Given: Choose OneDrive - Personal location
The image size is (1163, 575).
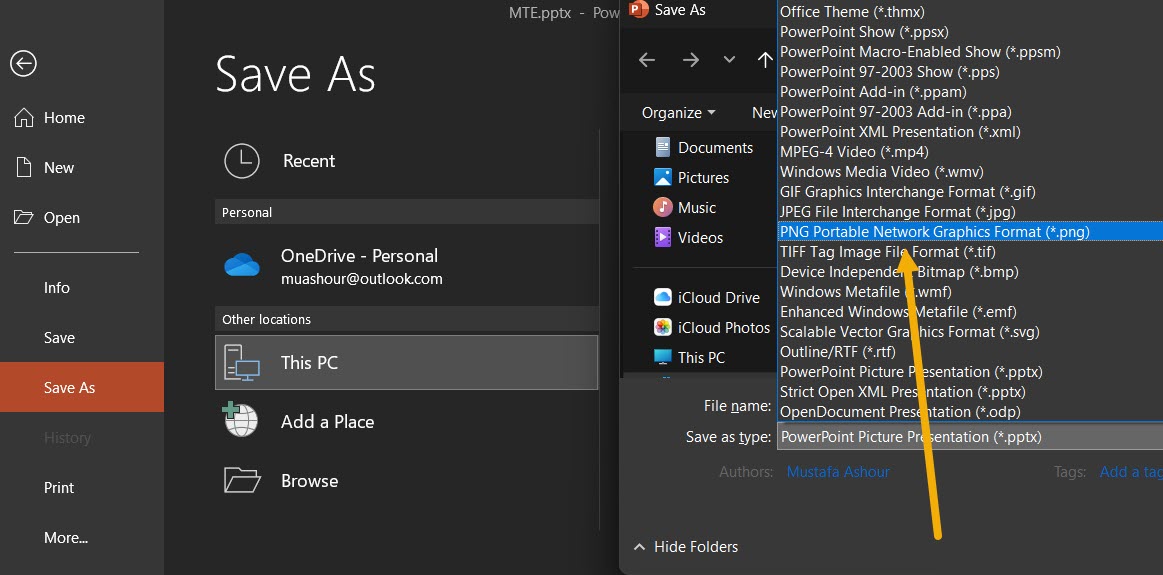Looking at the screenshot, I should [x=406, y=266].
